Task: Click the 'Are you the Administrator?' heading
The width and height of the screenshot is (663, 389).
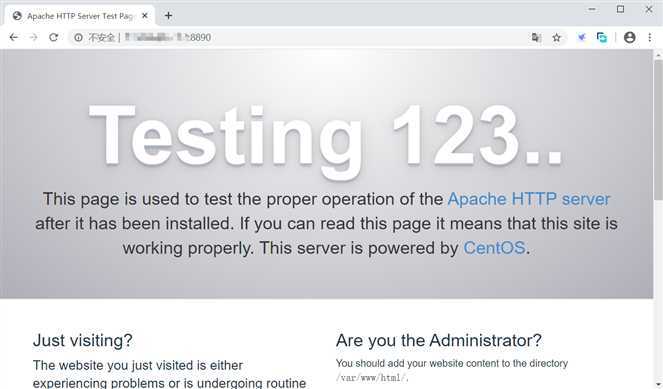Action: pyautogui.click(x=438, y=340)
